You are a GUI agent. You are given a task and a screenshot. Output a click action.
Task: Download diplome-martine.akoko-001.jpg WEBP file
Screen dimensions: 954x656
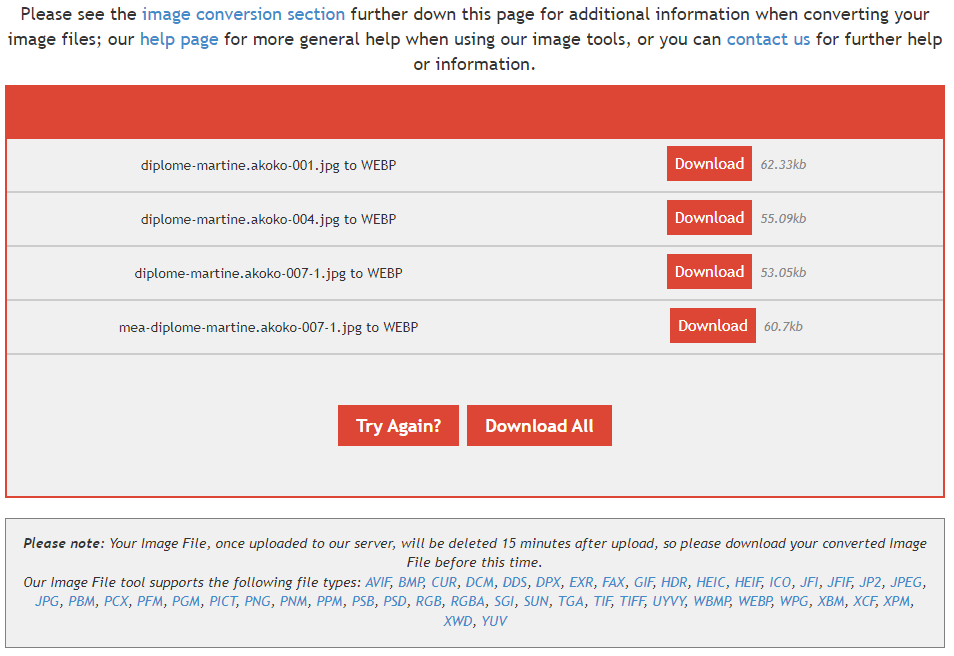pos(709,164)
